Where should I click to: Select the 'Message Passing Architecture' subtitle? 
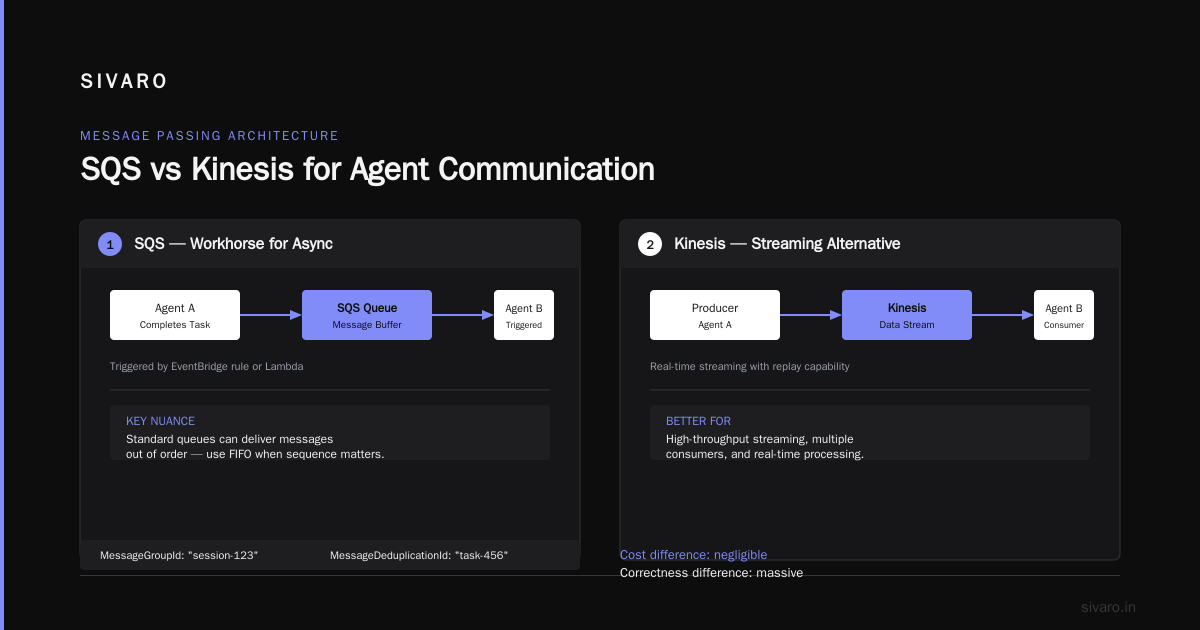click(x=209, y=136)
